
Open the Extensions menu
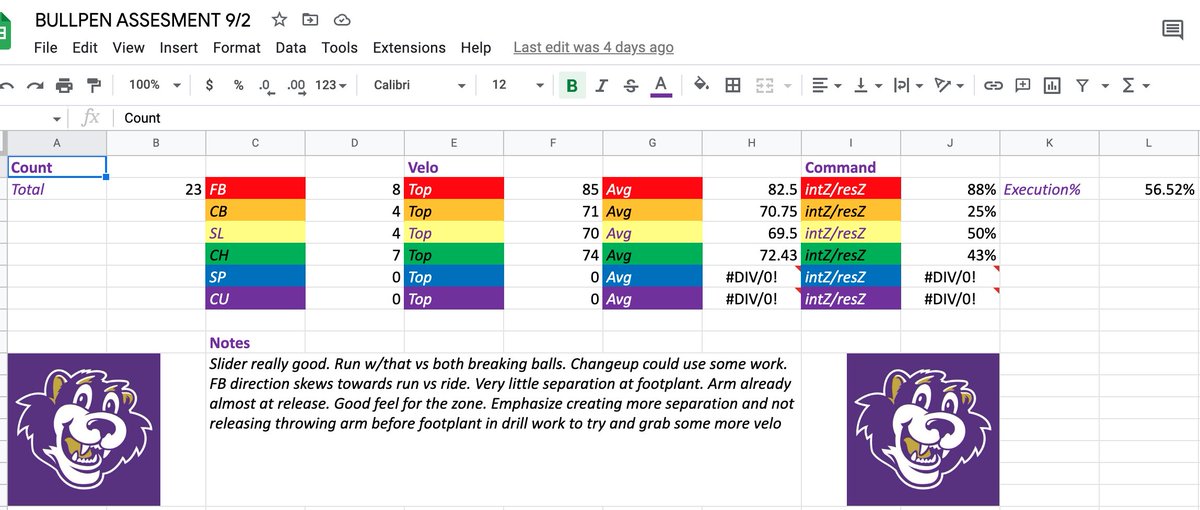[409, 47]
